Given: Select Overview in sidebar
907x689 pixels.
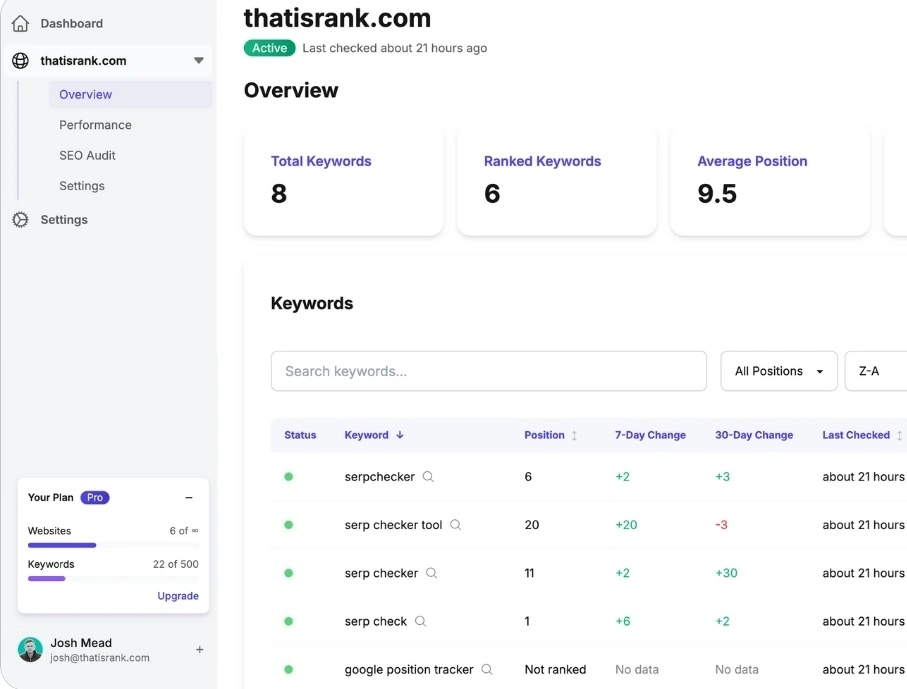Looking at the screenshot, I should pyautogui.click(x=130, y=94).
